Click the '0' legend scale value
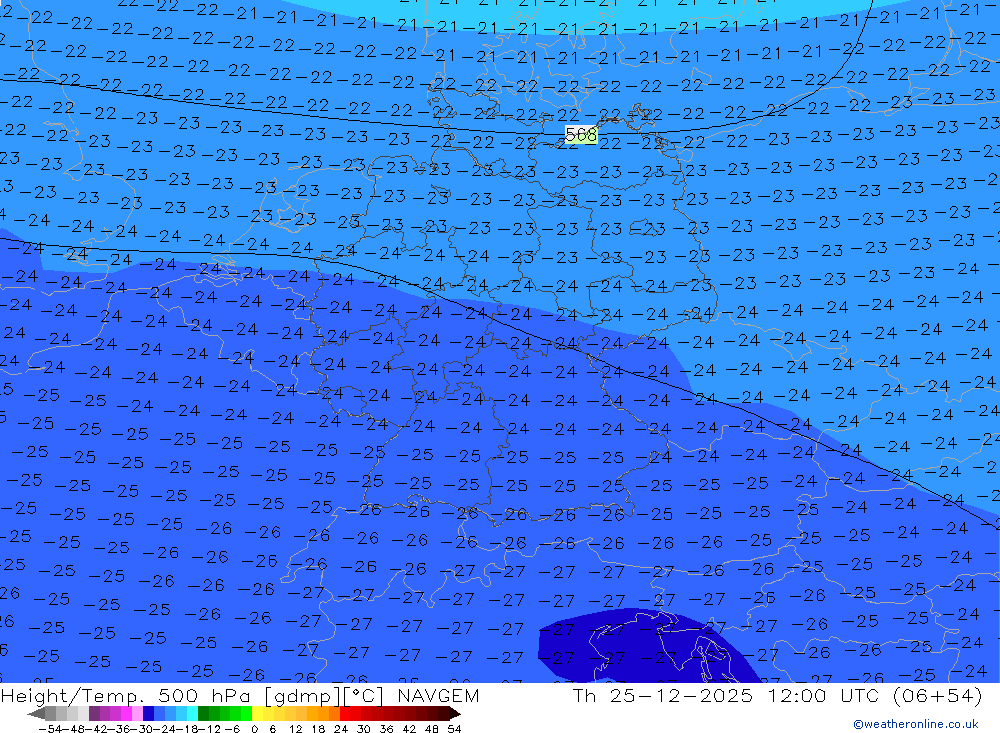The width and height of the screenshot is (1000, 733). pos(254,729)
